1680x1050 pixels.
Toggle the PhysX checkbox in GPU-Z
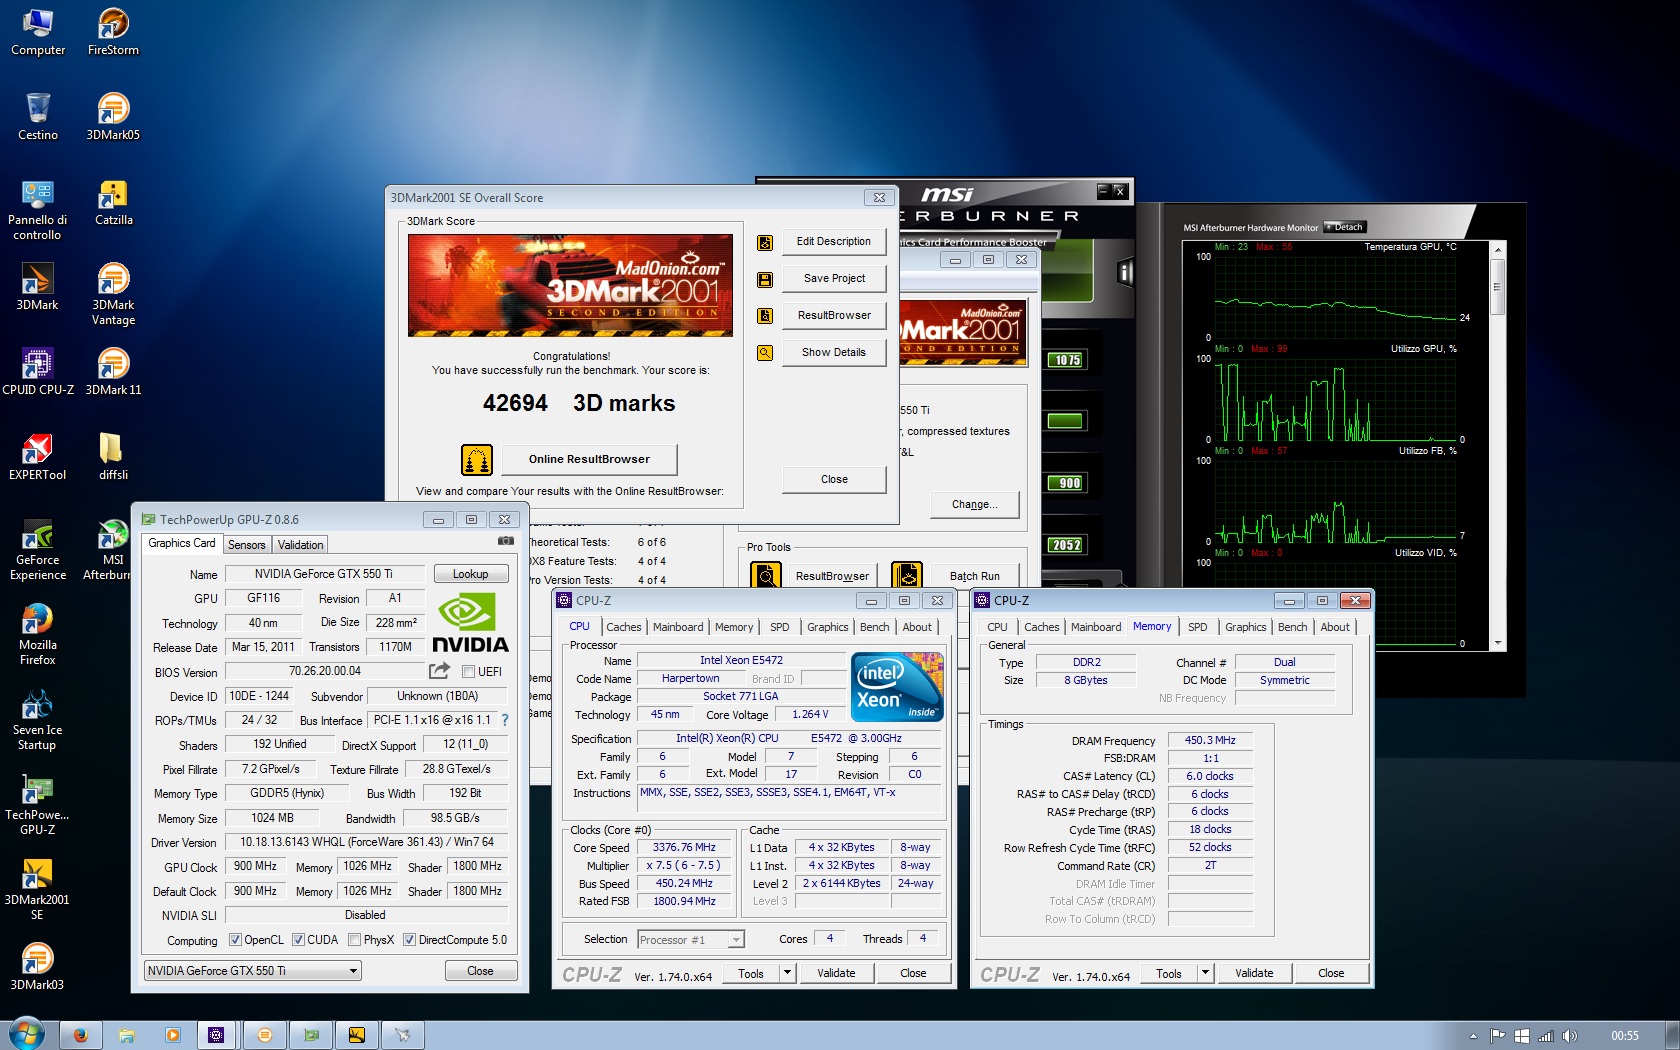(354, 940)
